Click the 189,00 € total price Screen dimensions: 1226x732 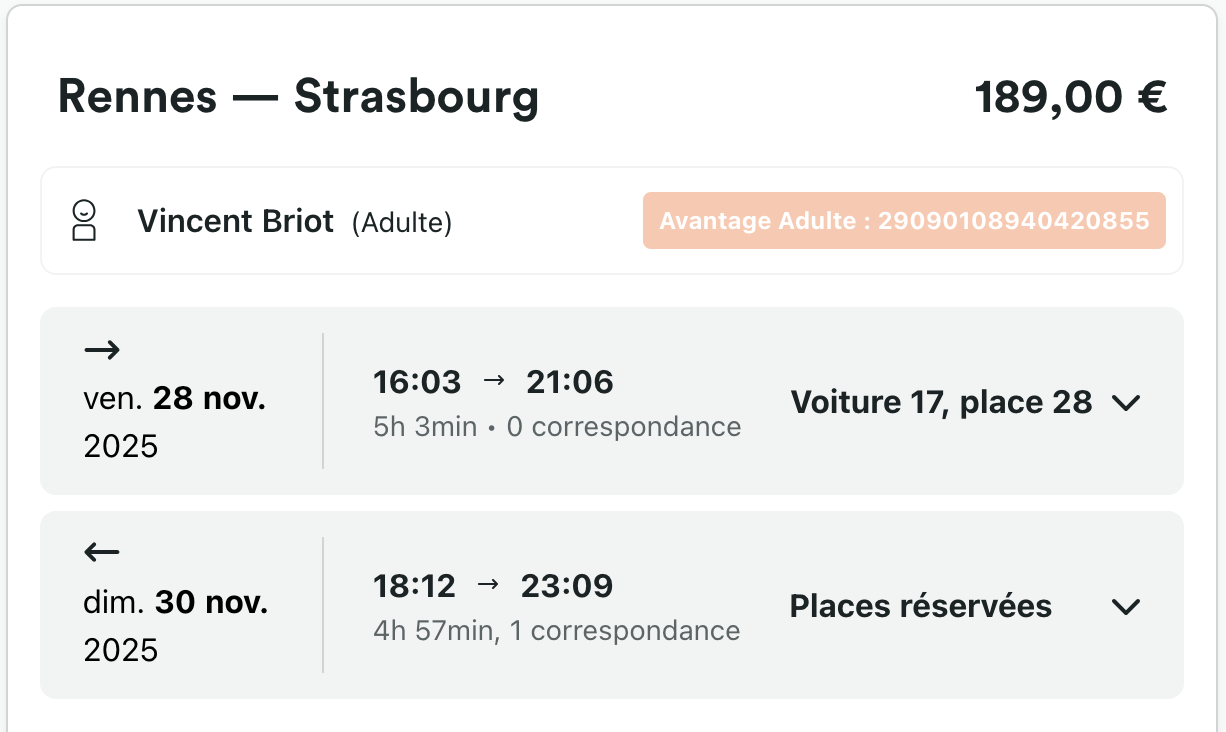(x=1071, y=97)
